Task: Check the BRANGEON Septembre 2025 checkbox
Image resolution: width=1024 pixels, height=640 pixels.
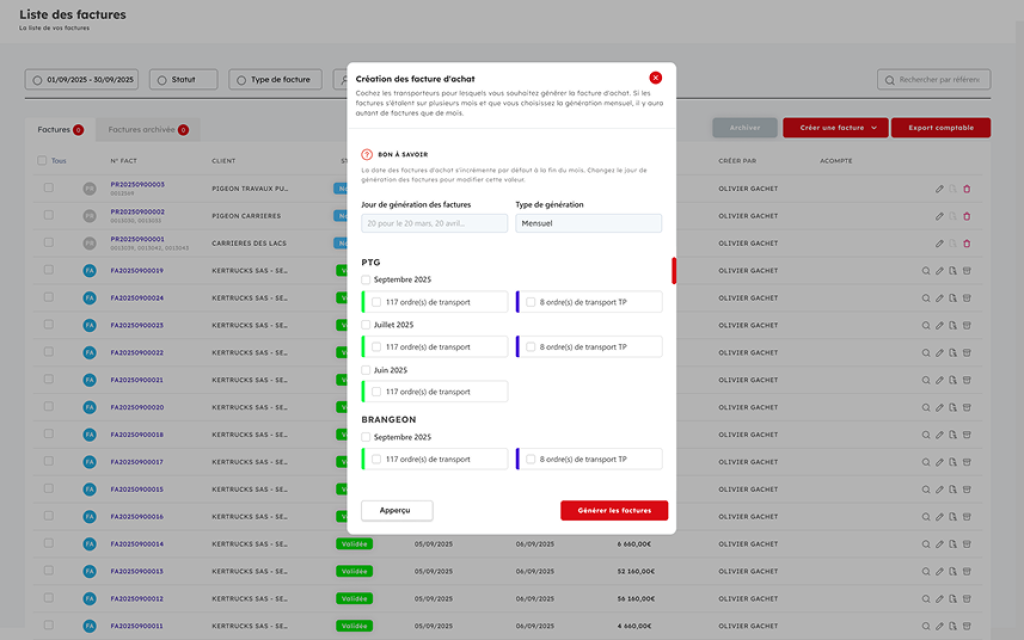Action: coord(366,437)
